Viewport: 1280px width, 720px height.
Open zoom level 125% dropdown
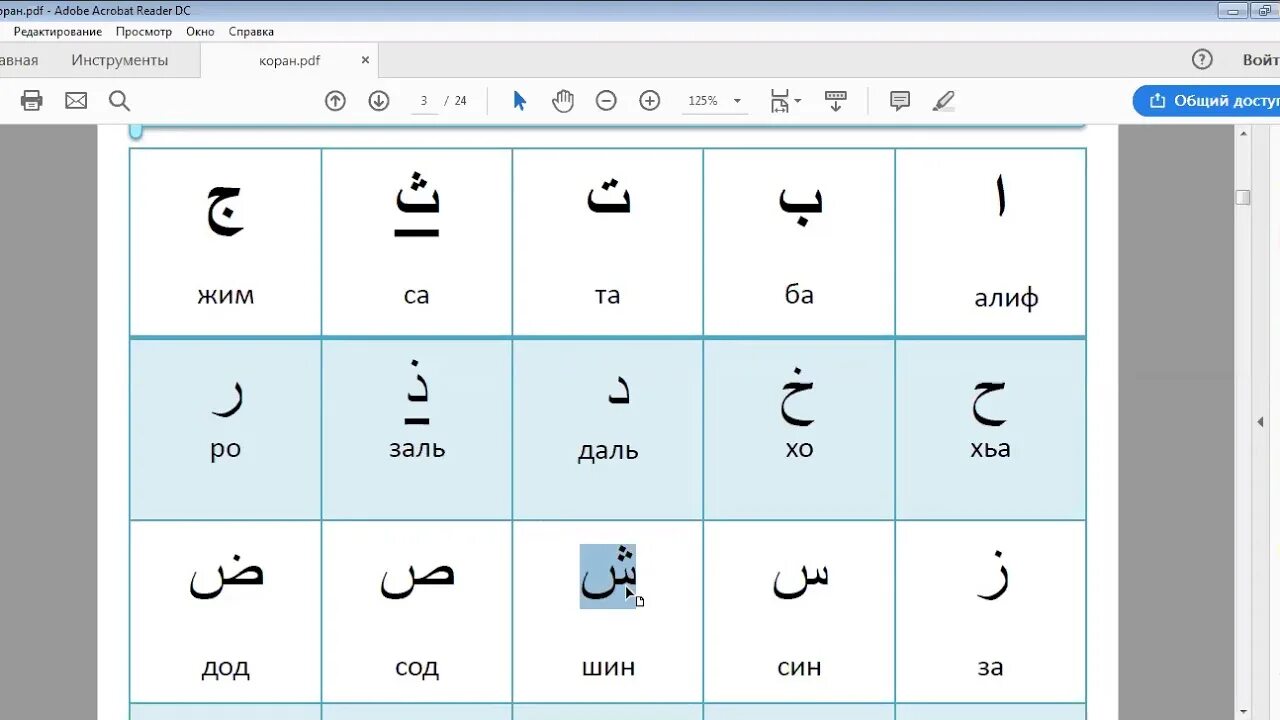pos(714,100)
